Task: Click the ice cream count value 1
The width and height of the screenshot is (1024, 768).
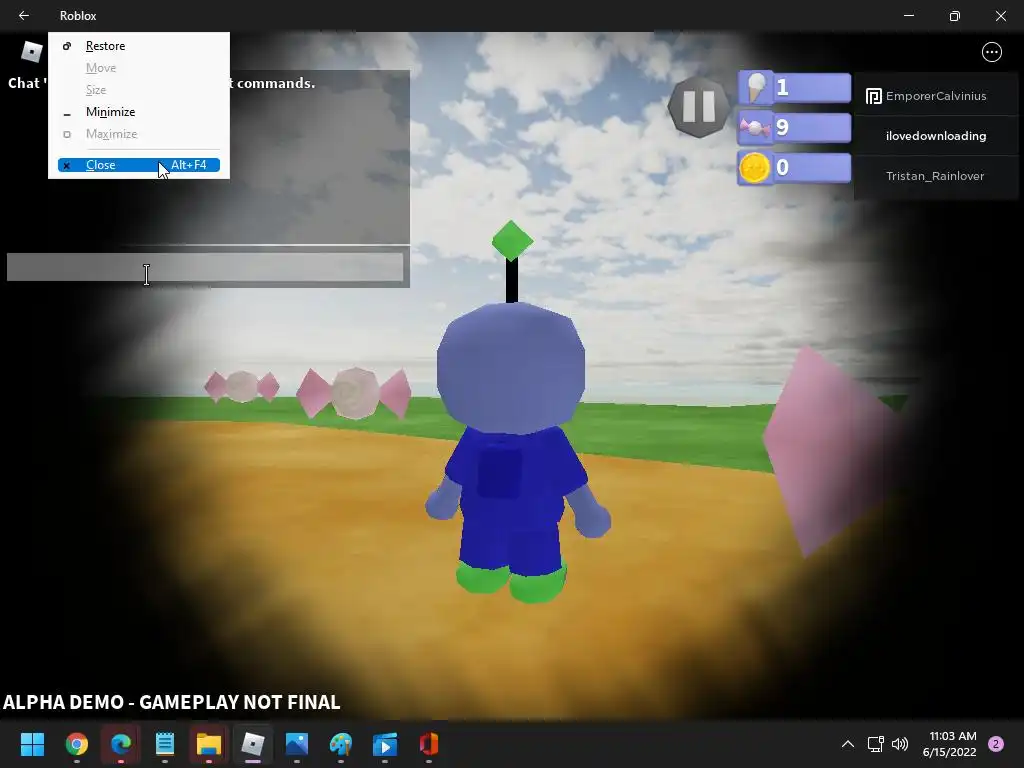Action: click(782, 88)
